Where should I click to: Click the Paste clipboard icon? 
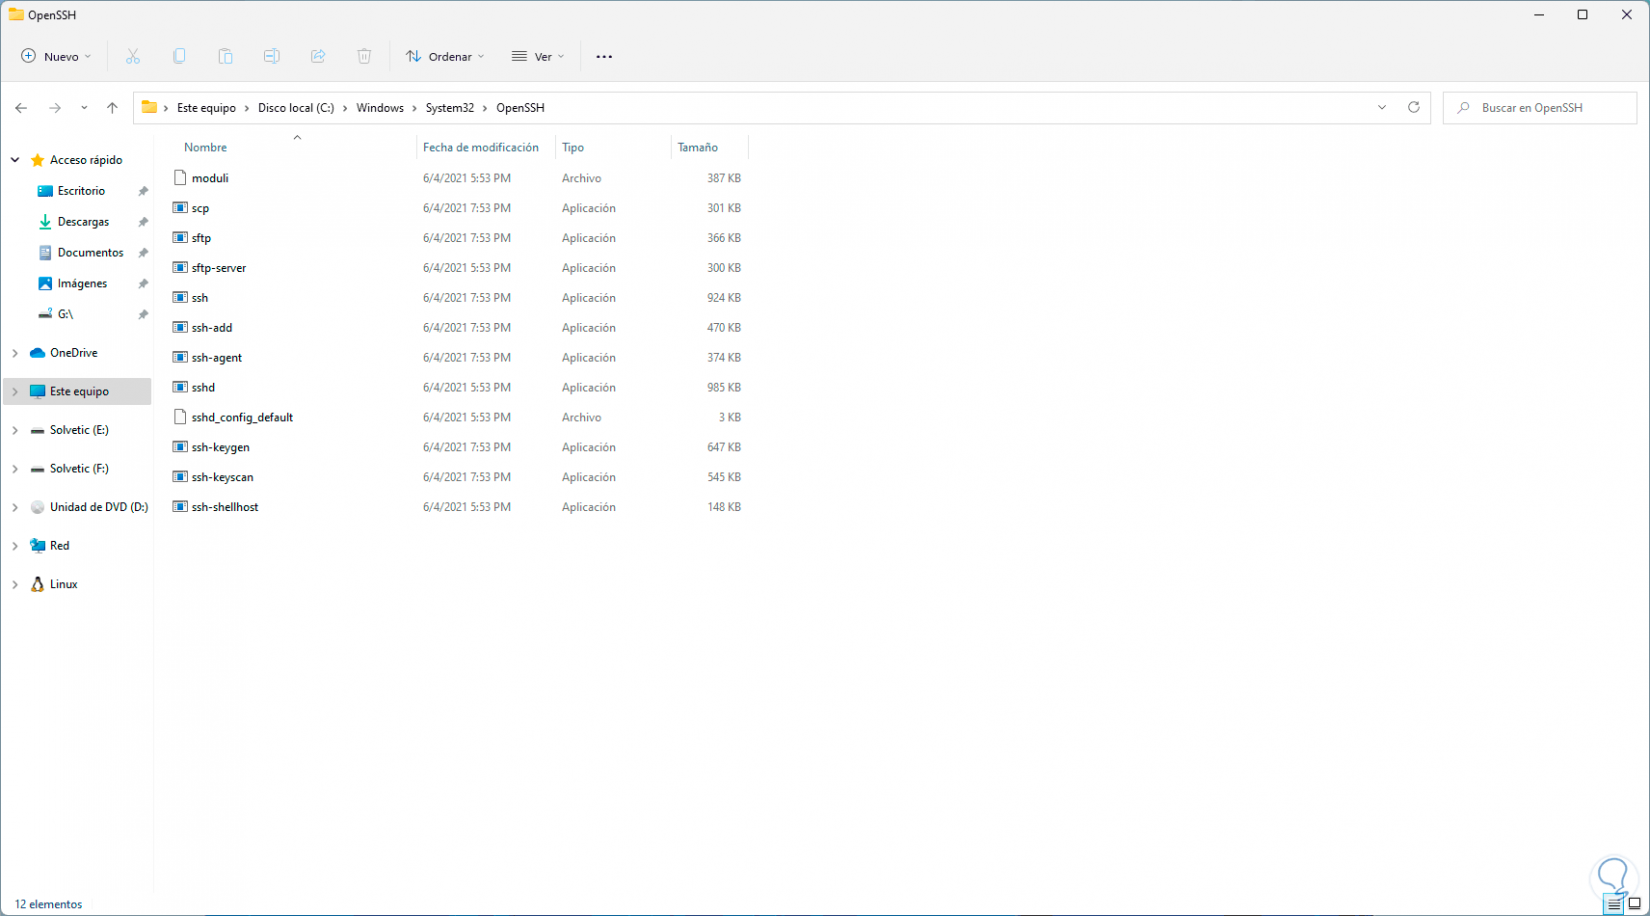coord(225,56)
